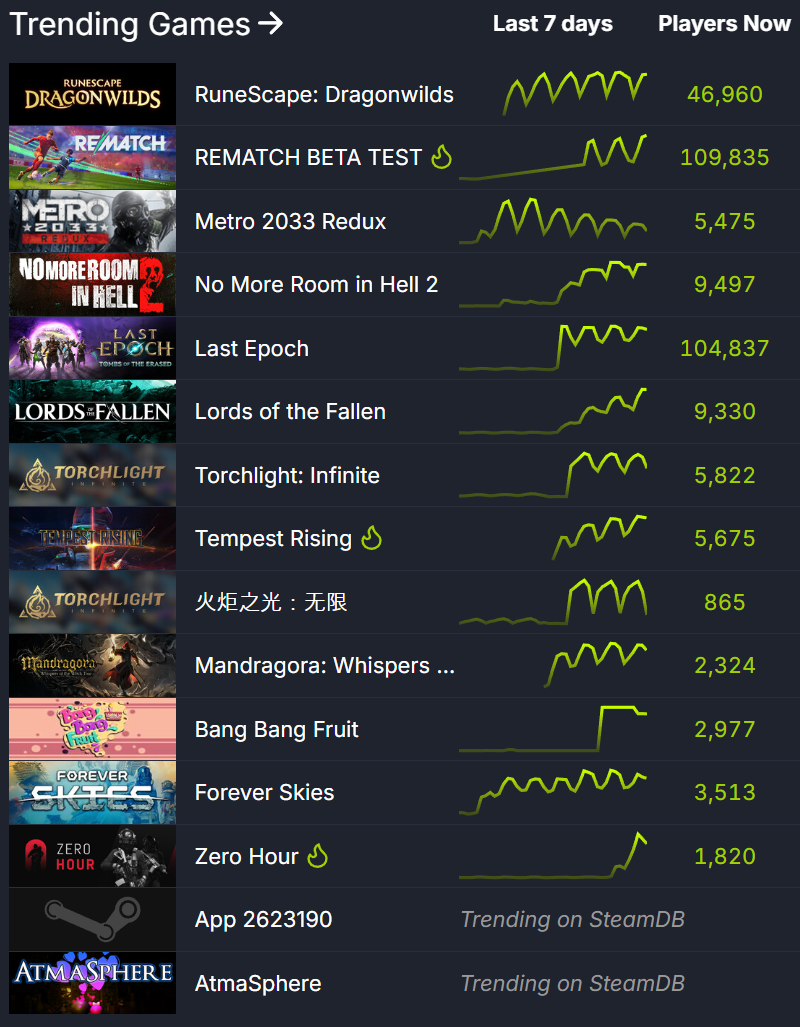Viewport: 800px width, 1027px height.
Task: Select the Torchlight: Infinite game title
Action: [288, 475]
